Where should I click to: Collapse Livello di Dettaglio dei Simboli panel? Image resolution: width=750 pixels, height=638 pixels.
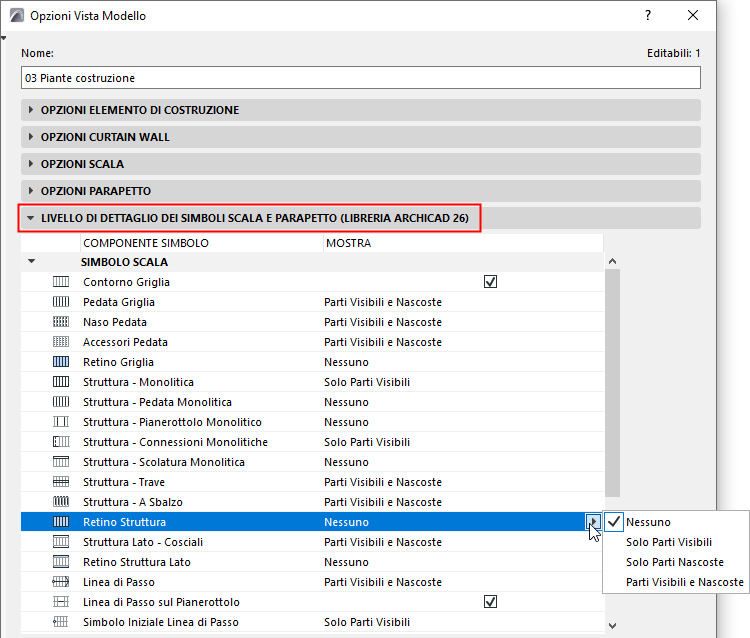click(31, 218)
